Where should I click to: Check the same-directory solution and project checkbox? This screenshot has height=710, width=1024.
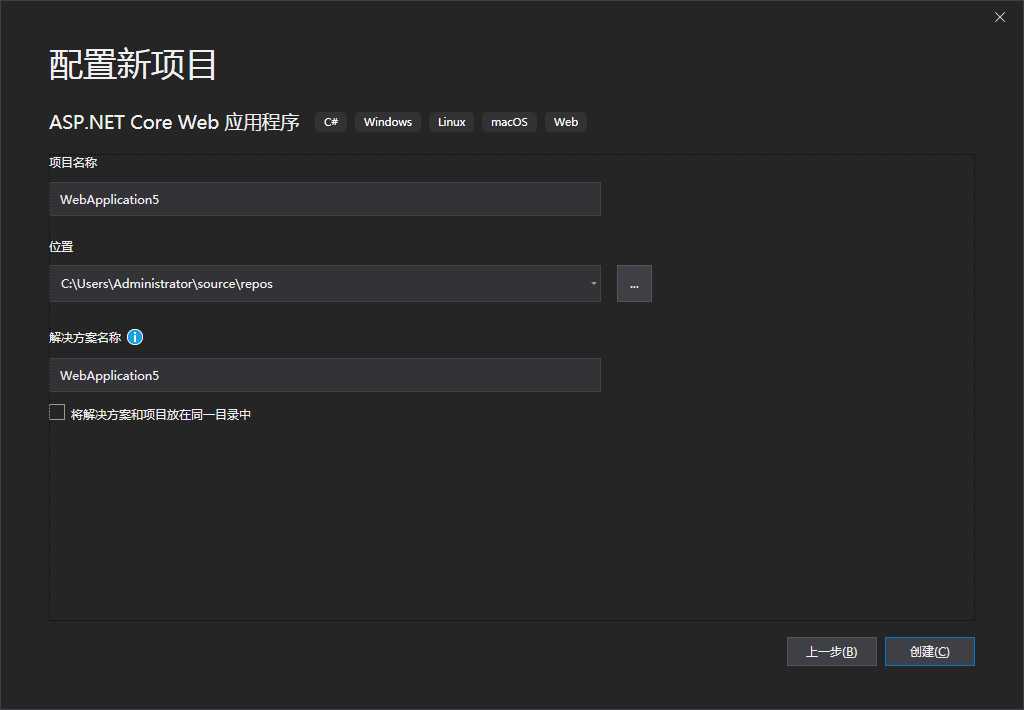coord(57,412)
